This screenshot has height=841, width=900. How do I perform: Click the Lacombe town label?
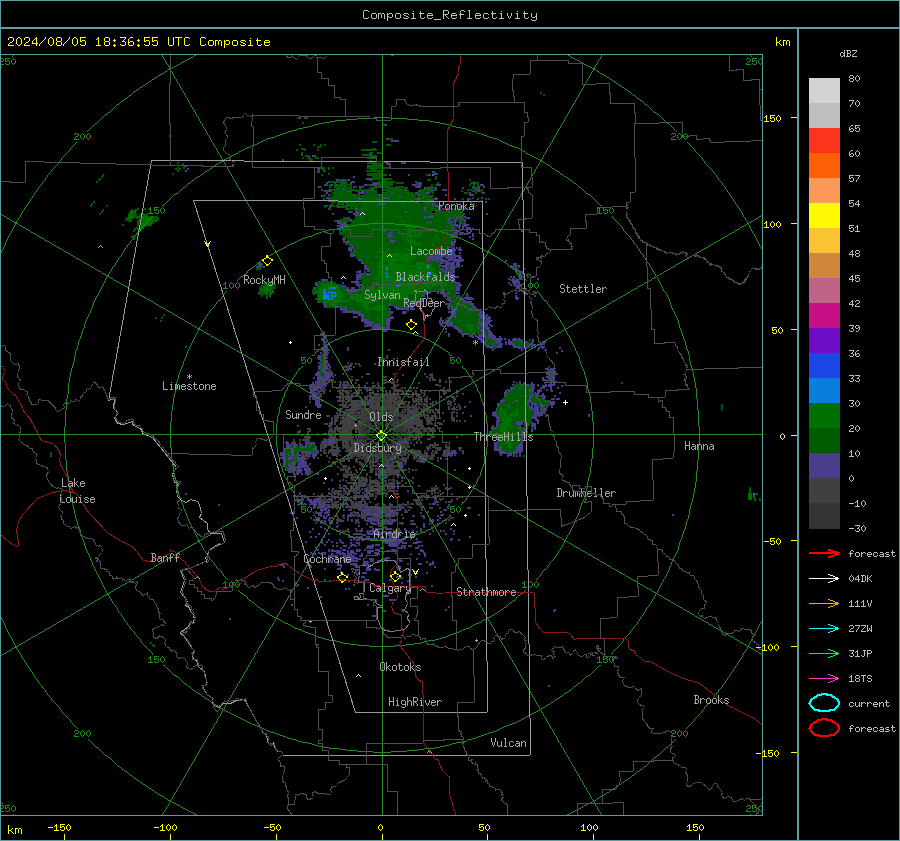click(x=431, y=251)
